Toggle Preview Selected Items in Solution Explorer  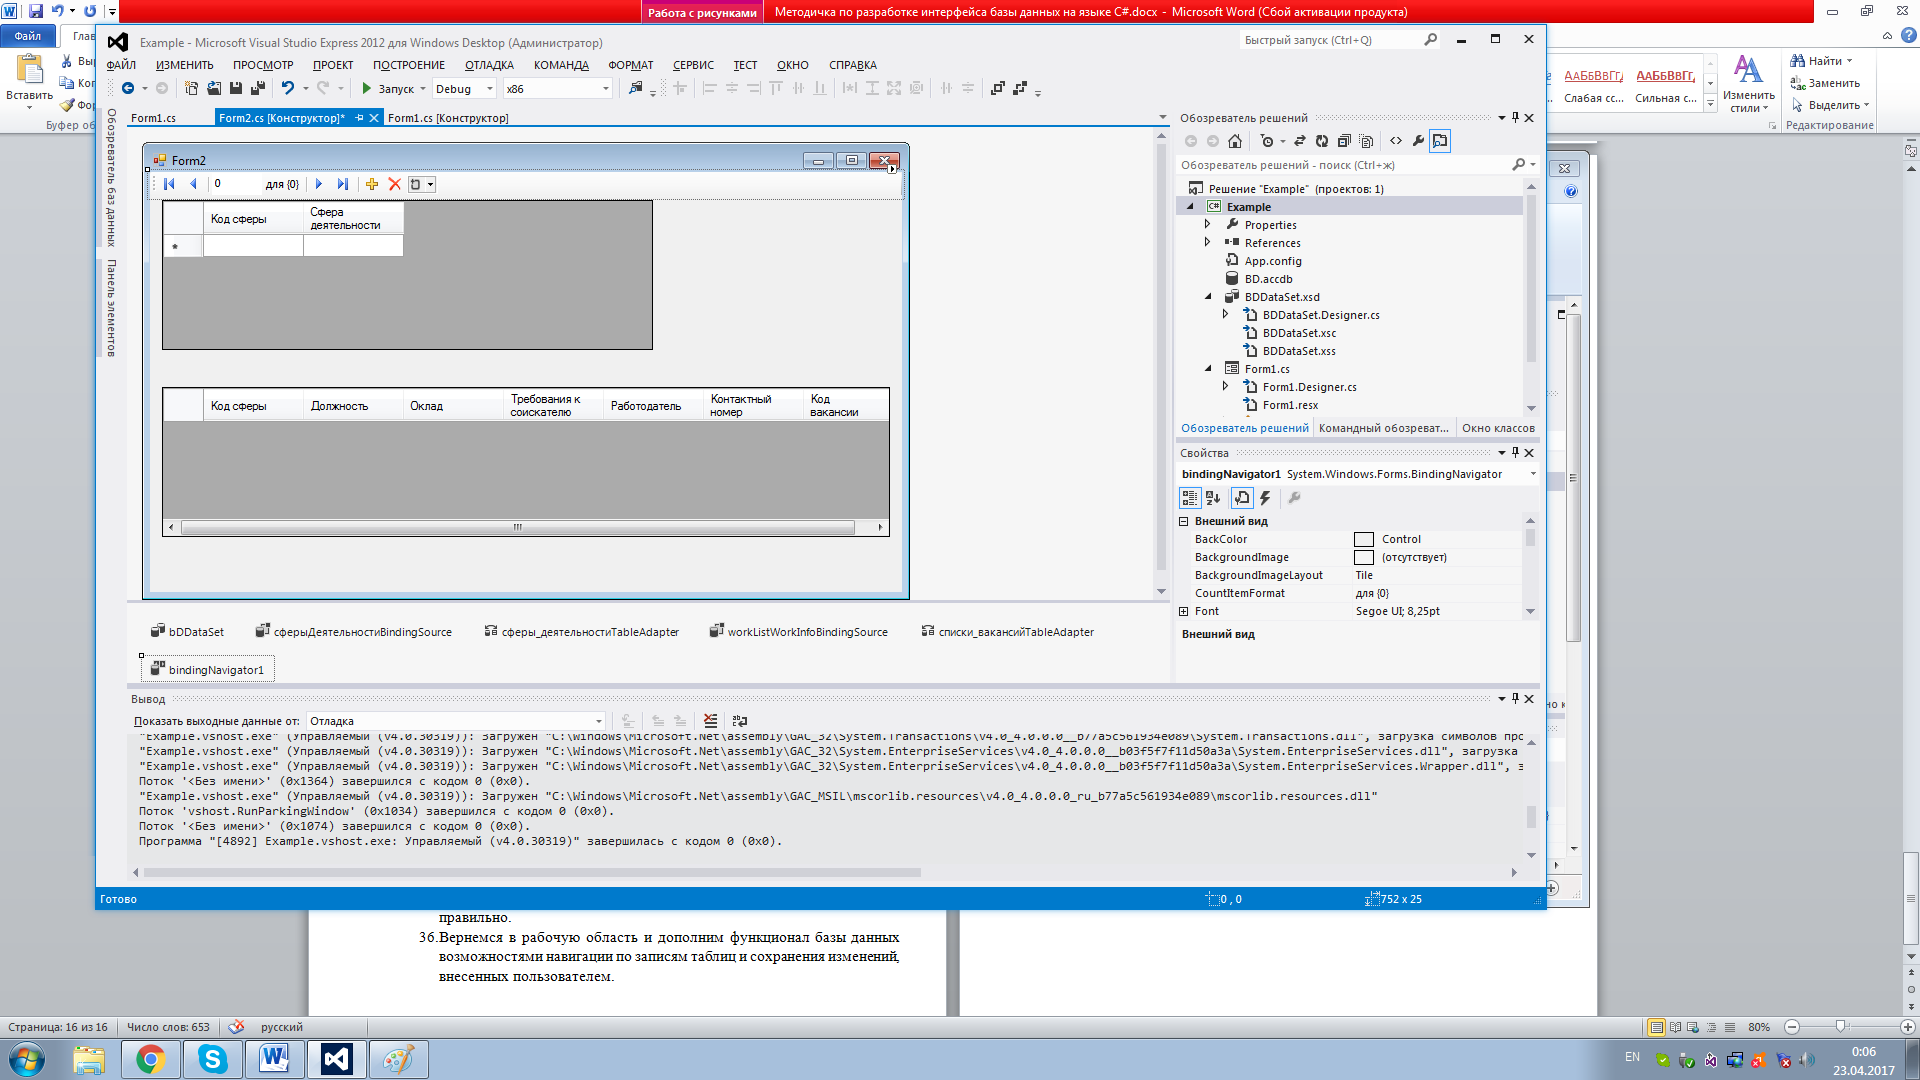(1440, 141)
